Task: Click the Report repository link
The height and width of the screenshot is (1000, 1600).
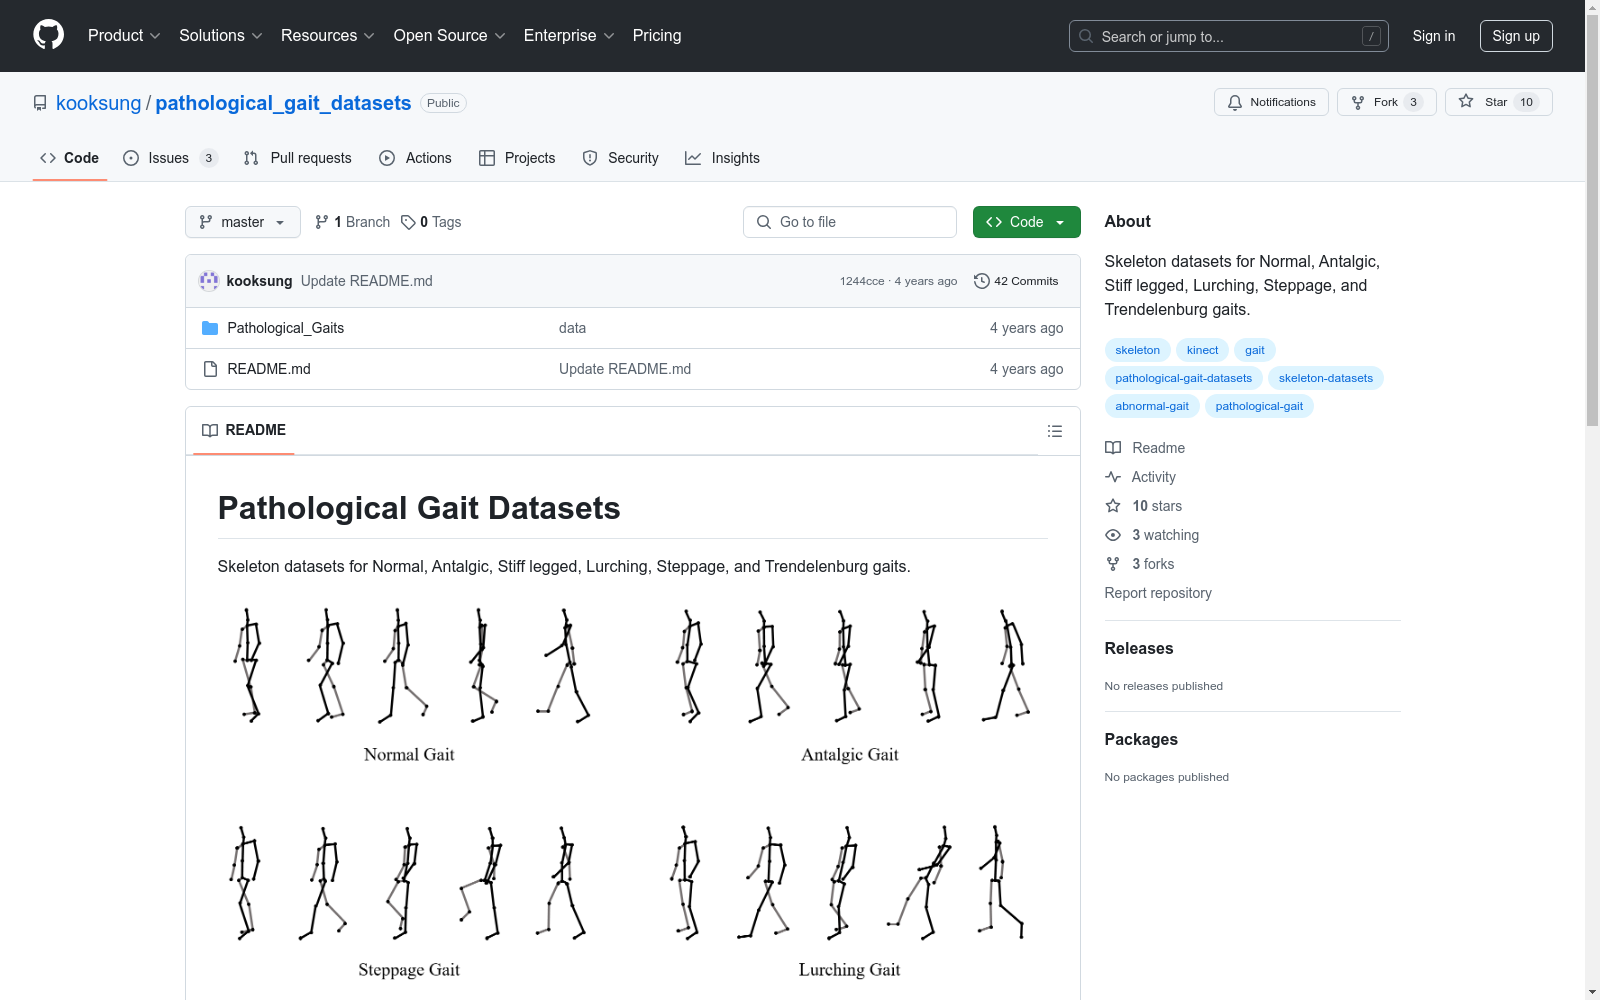Action: pos(1157,593)
